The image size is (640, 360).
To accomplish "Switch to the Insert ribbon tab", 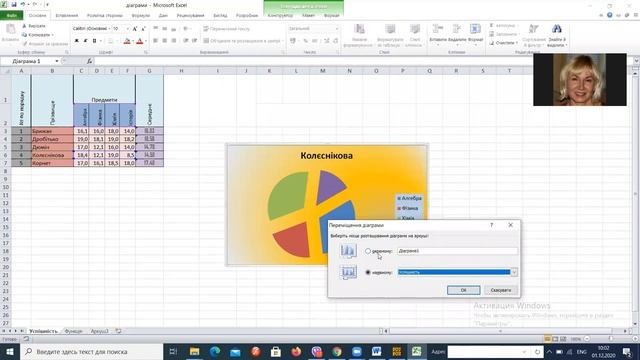I will [67, 16].
